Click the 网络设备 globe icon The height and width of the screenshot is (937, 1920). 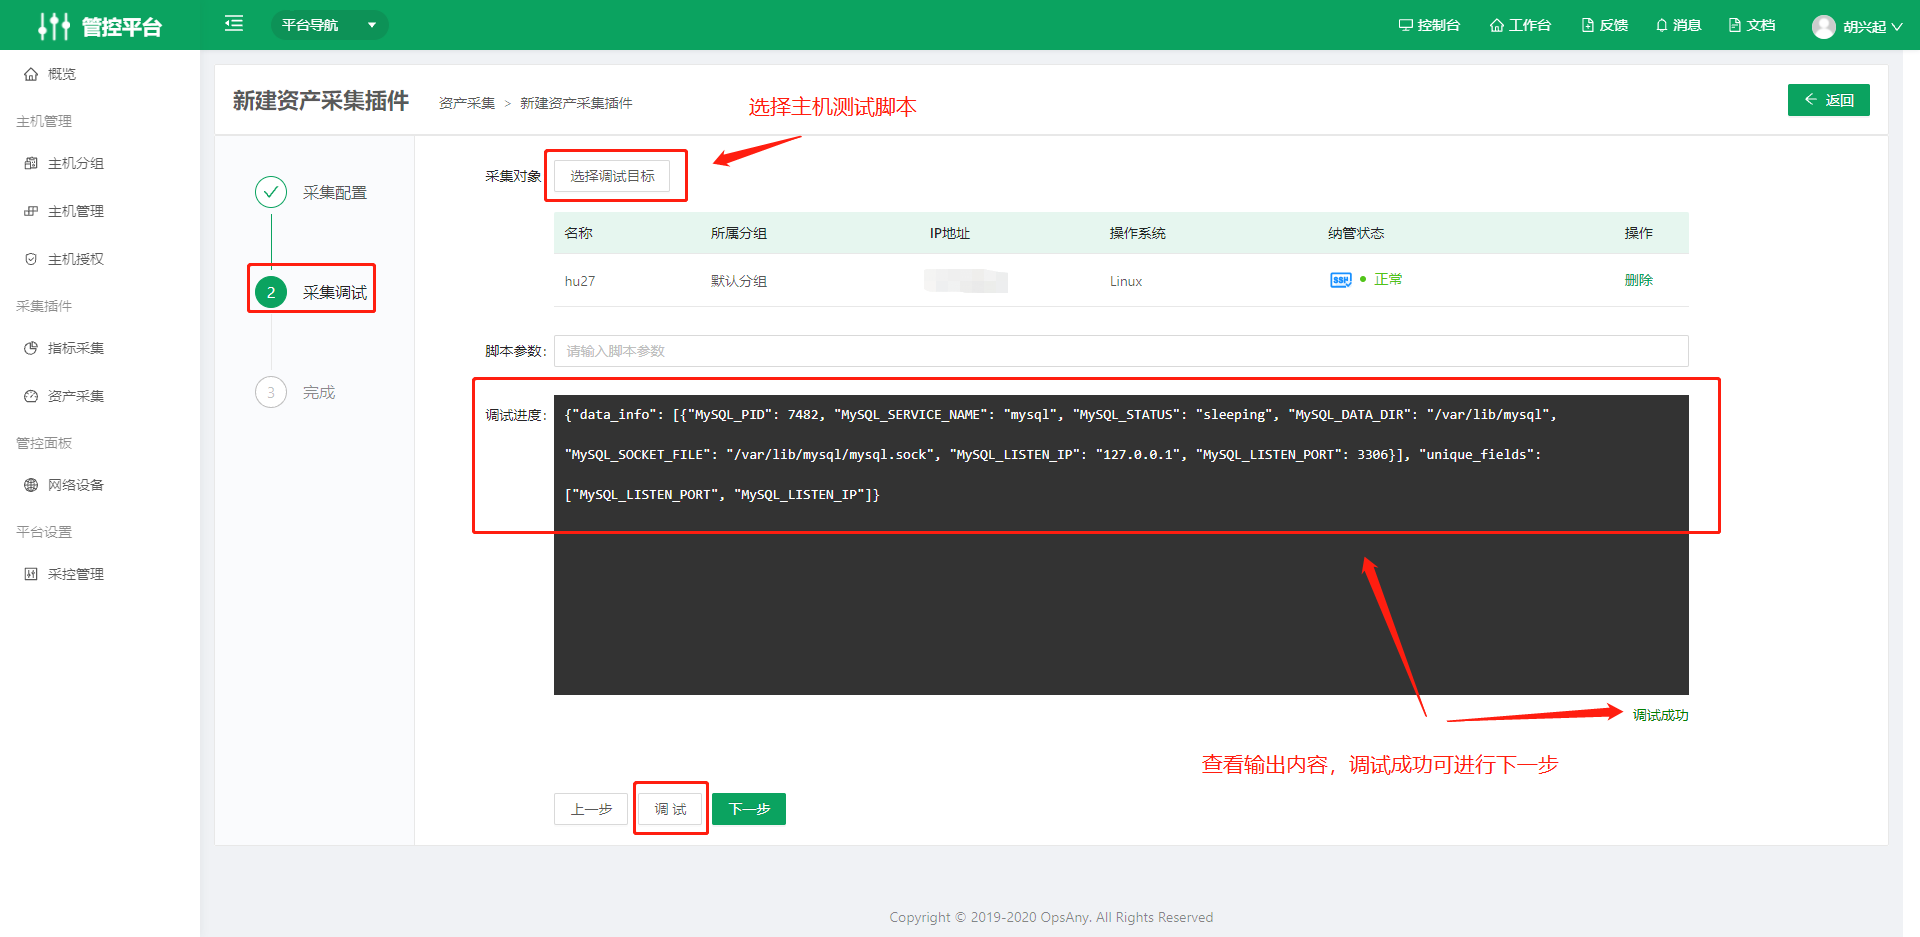pos(31,485)
